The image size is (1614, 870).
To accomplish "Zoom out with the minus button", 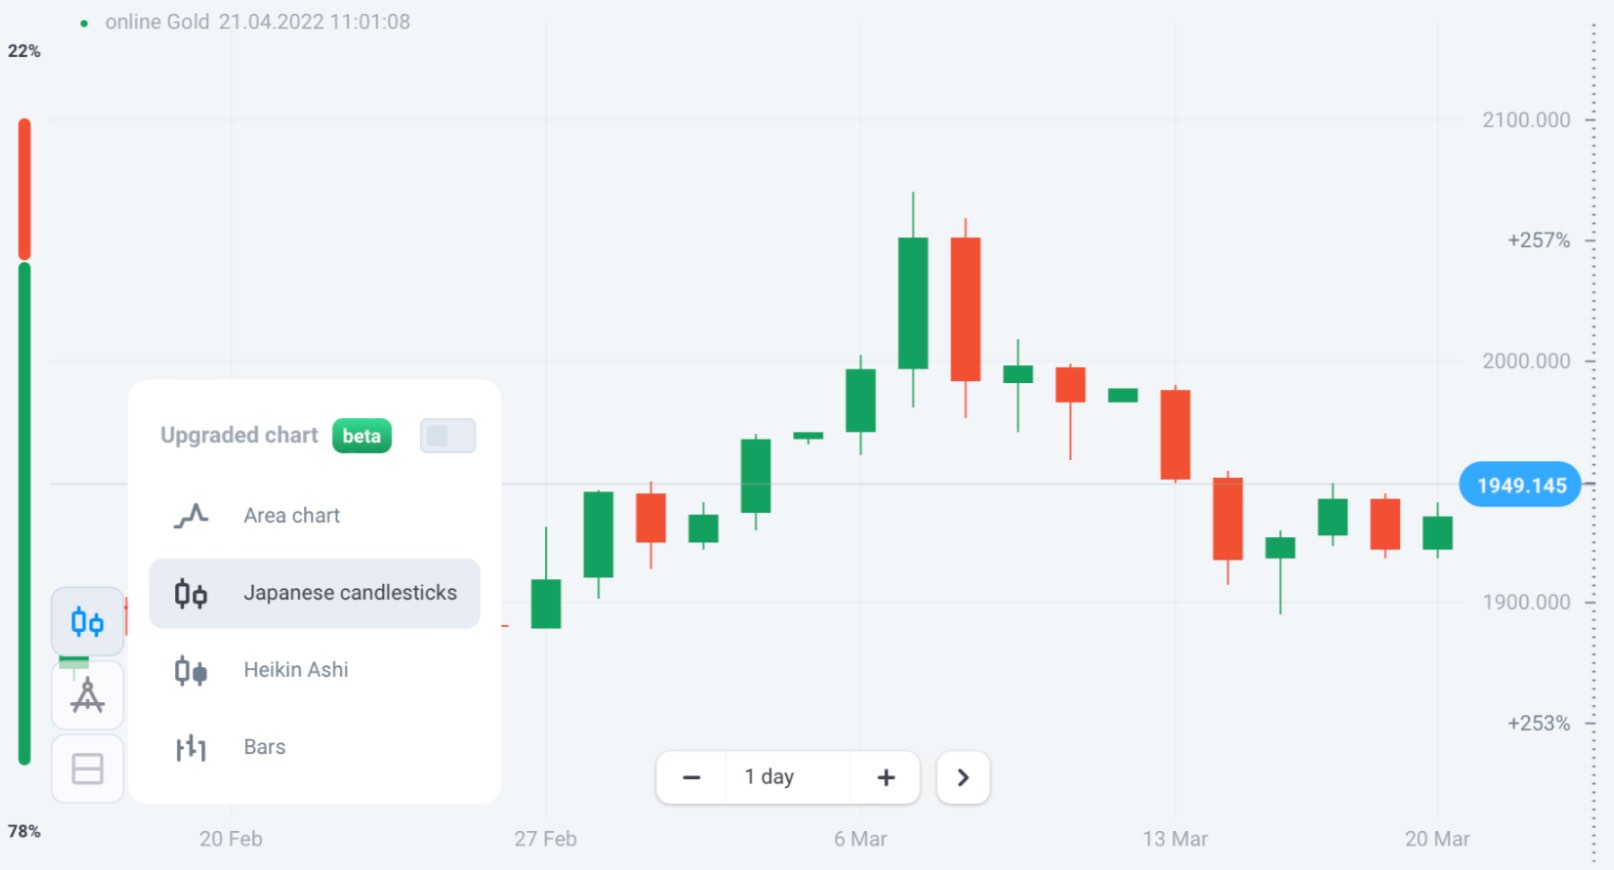I will click(691, 777).
